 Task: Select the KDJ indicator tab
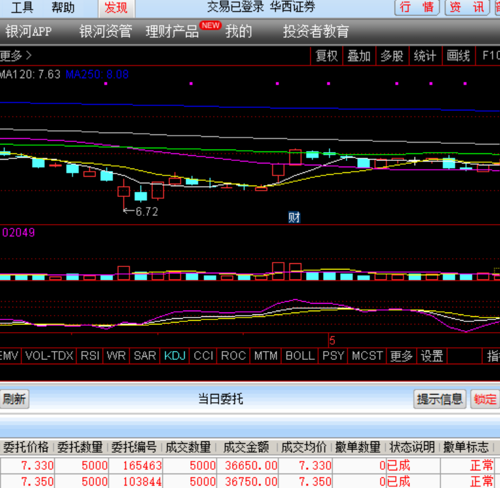click(x=175, y=356)
